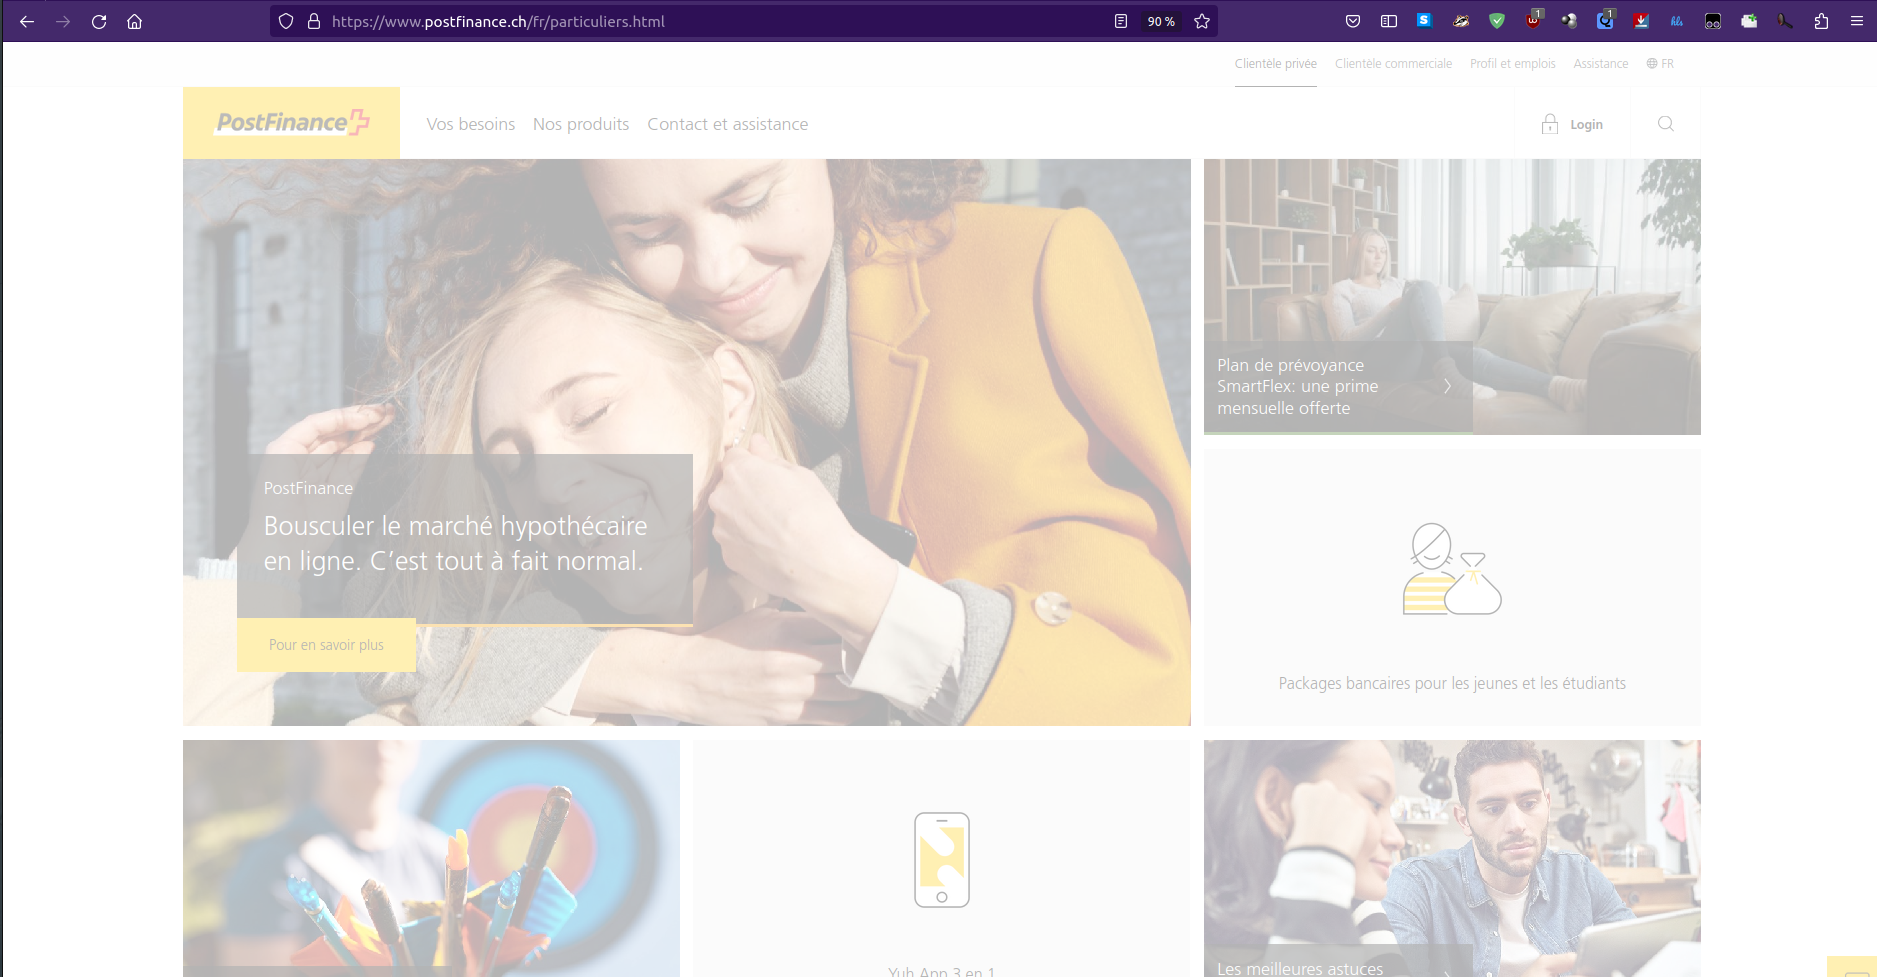This screenshot has width=1877, height=977.
Task: Open Packages bancaires pour jeunes link
Action: 1452,683
